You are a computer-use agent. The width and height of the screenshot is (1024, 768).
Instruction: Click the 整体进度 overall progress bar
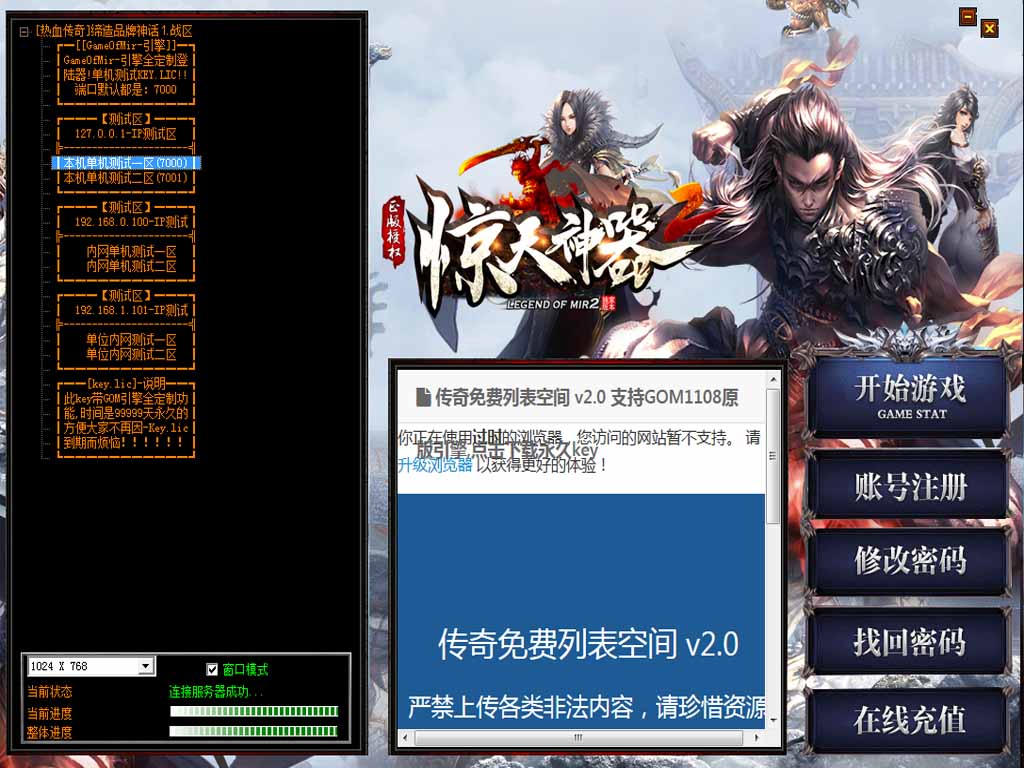pyautogui.click(x=254, y=731)
